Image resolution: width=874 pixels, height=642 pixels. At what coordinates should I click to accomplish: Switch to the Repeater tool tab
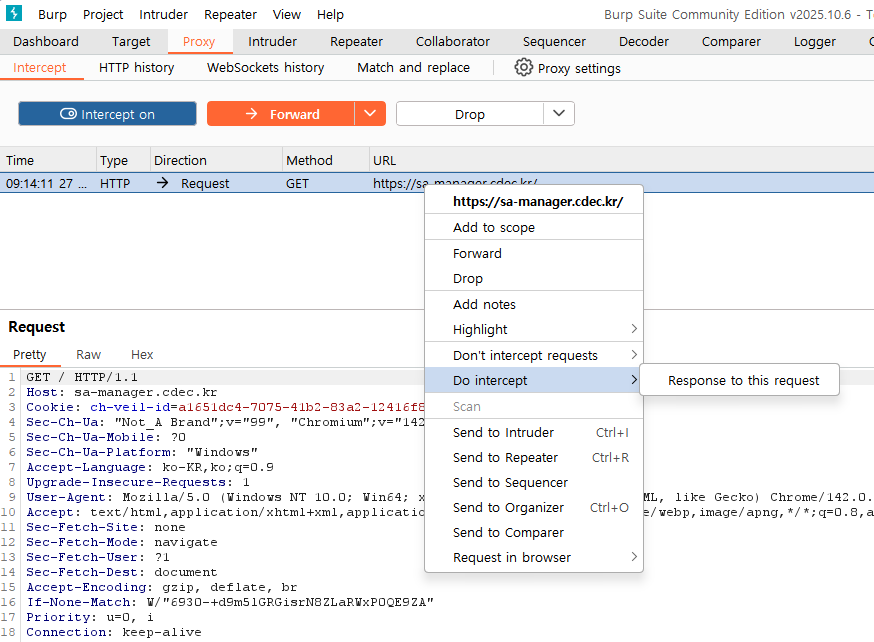tap(356, 42)
